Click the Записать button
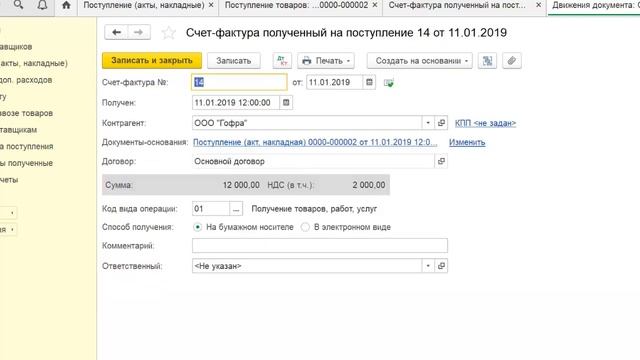 tap(233, 61)
